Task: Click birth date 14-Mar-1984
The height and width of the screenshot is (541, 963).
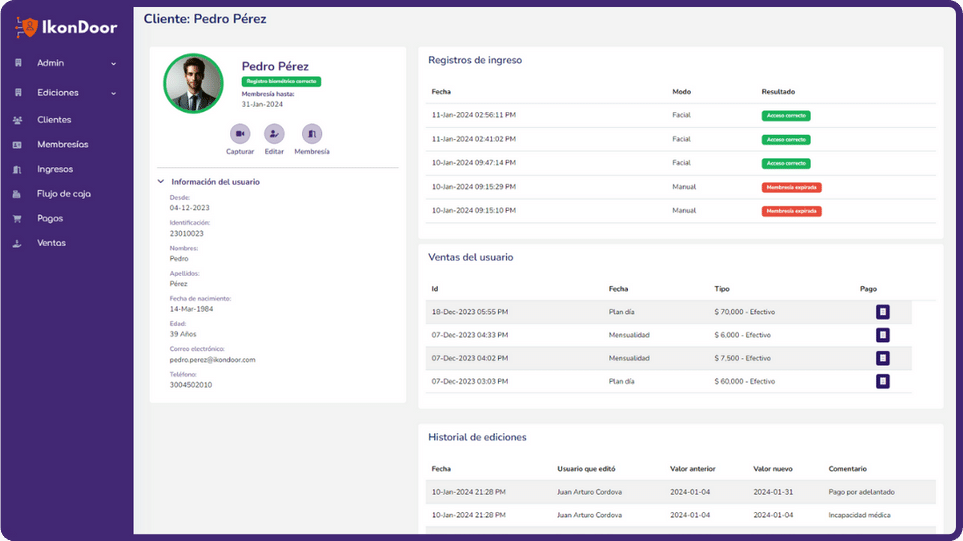Action: coord(192,309)
